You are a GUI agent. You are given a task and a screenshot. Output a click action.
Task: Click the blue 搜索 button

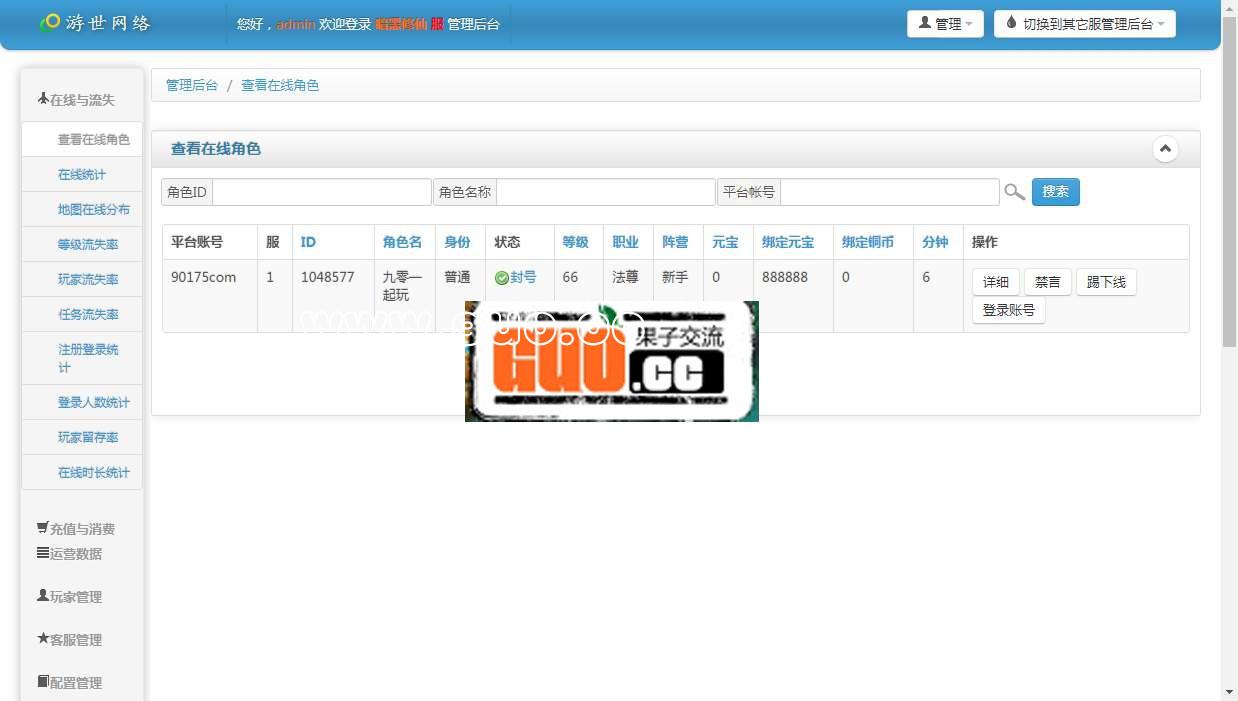[x=1056, y=192]
